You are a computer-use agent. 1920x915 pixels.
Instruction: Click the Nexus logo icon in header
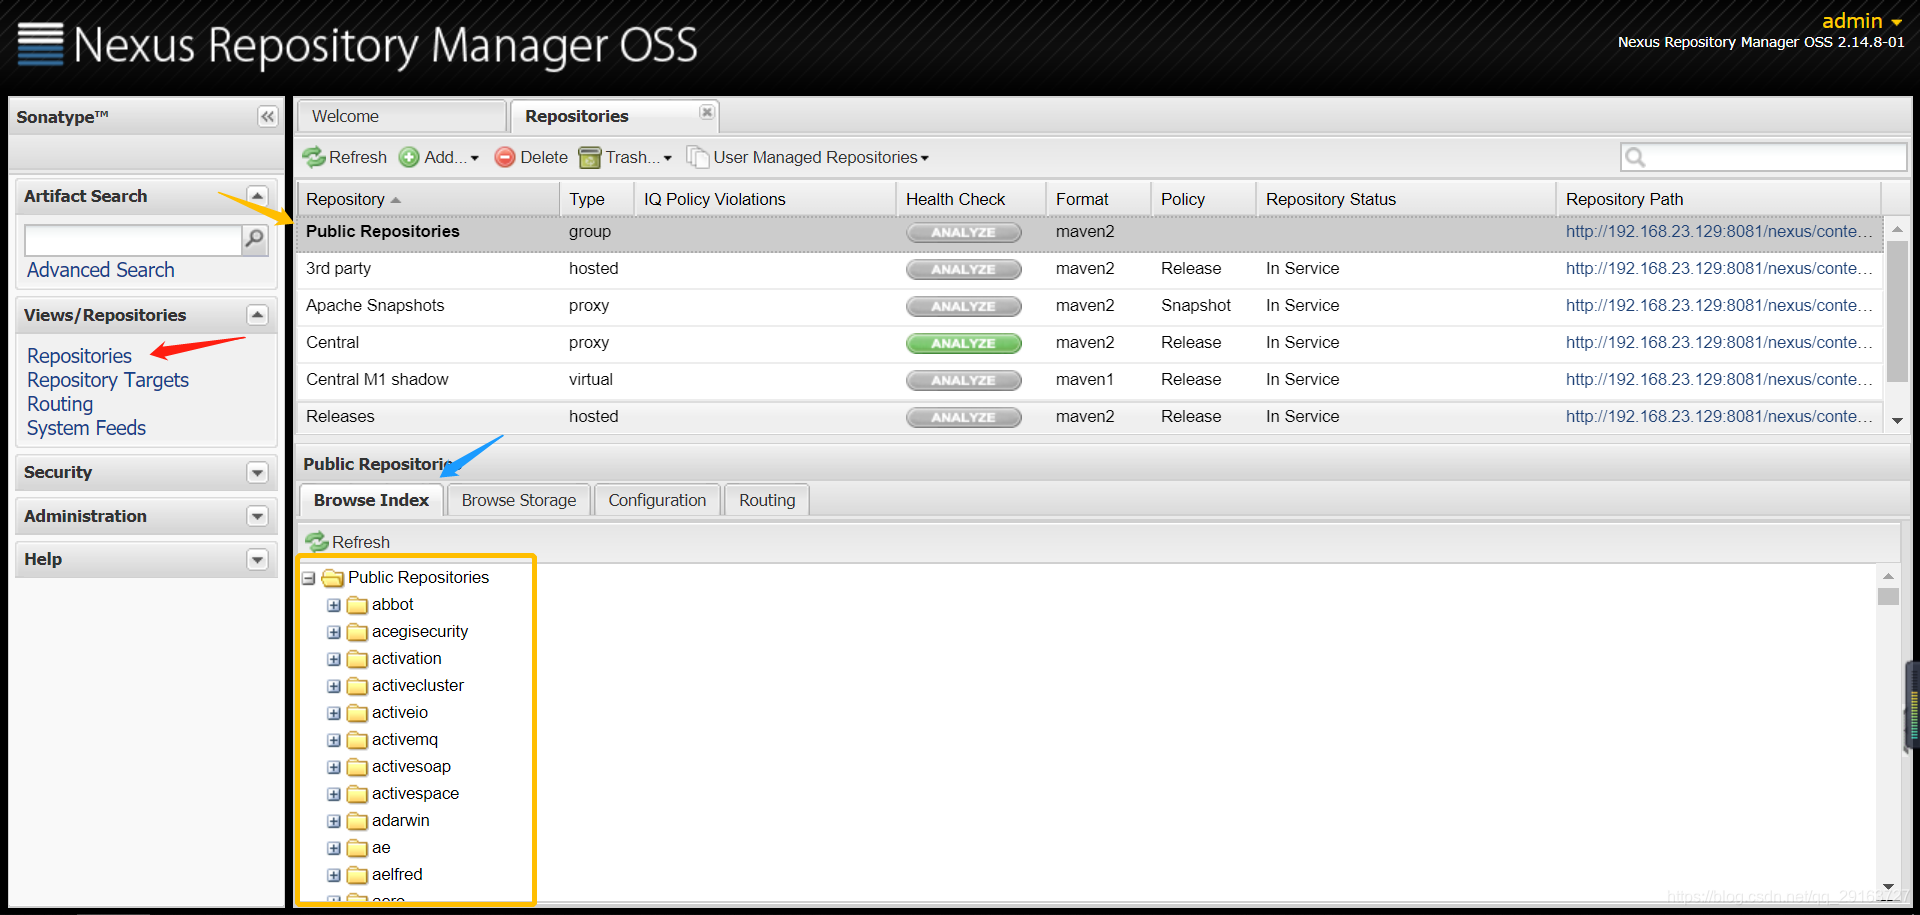click(40, 44)
